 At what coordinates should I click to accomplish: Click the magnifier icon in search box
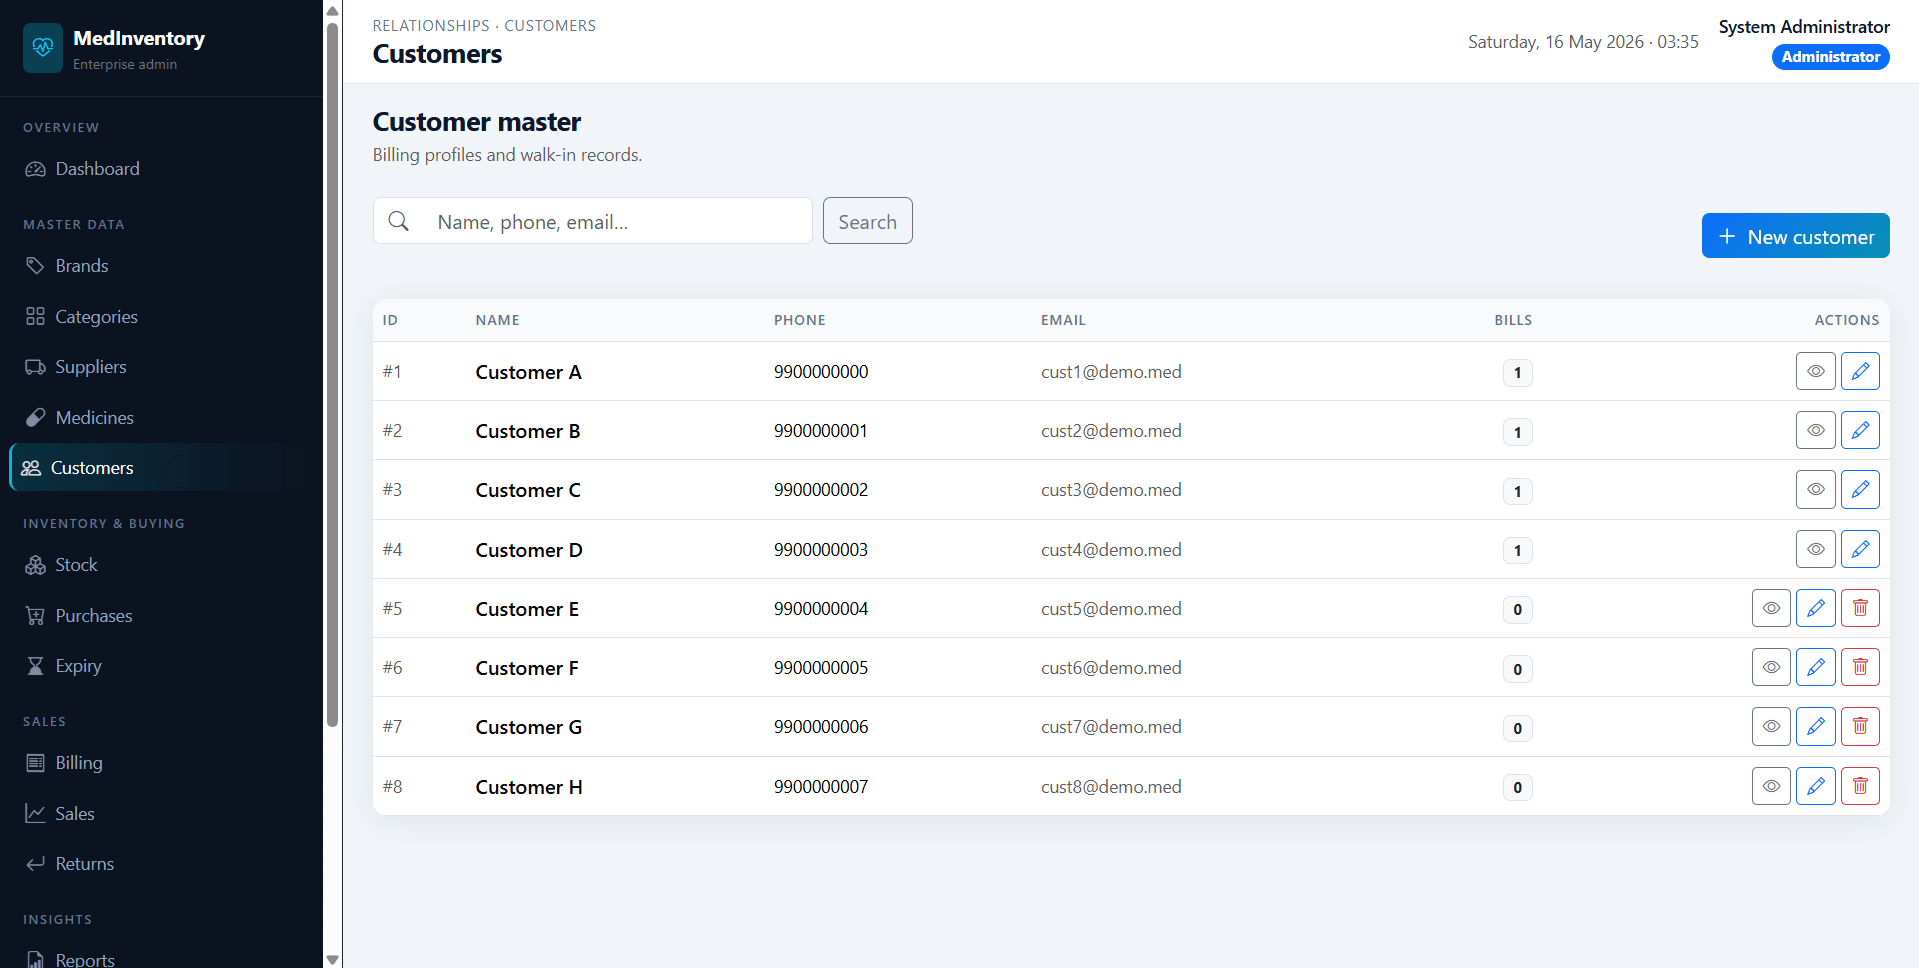398,221
